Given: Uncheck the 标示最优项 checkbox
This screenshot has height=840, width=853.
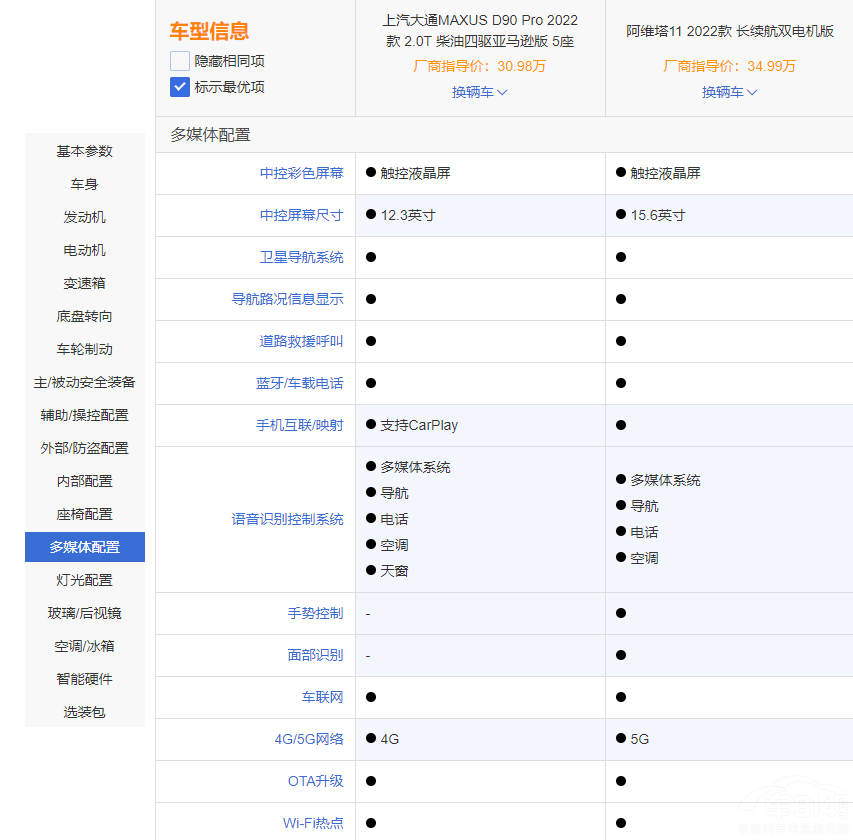Looking at the screenshot, I should click(x=180, y=87).
